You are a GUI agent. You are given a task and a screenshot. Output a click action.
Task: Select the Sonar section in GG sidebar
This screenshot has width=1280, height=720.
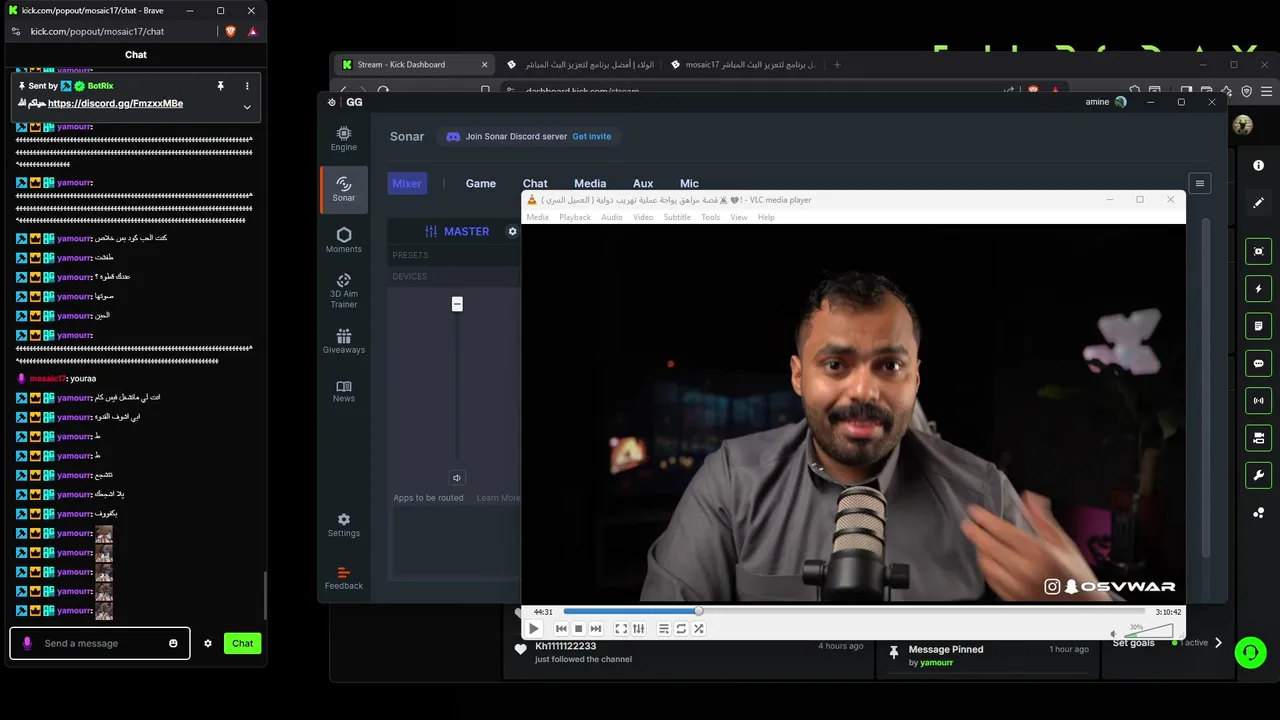343,189
